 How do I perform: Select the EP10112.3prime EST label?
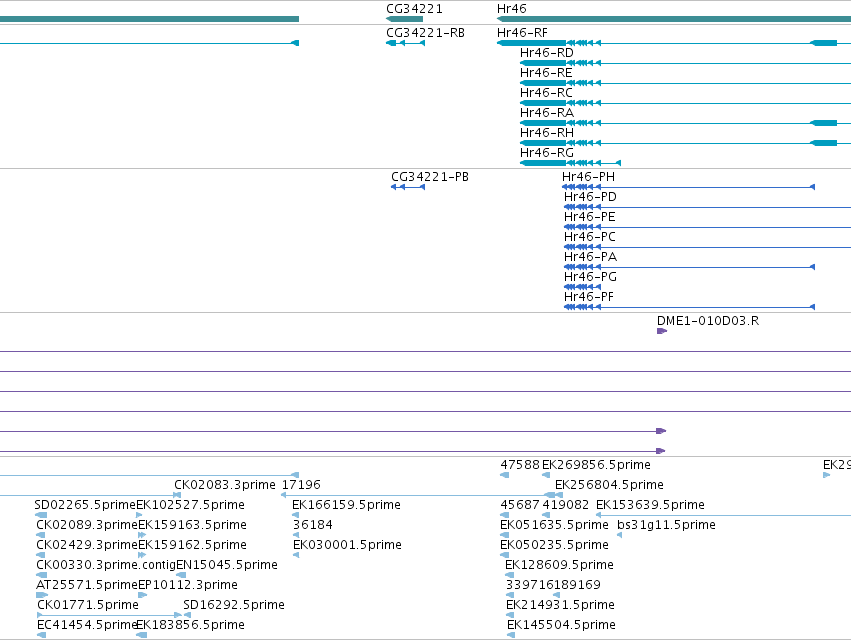(x=188, y=585)
